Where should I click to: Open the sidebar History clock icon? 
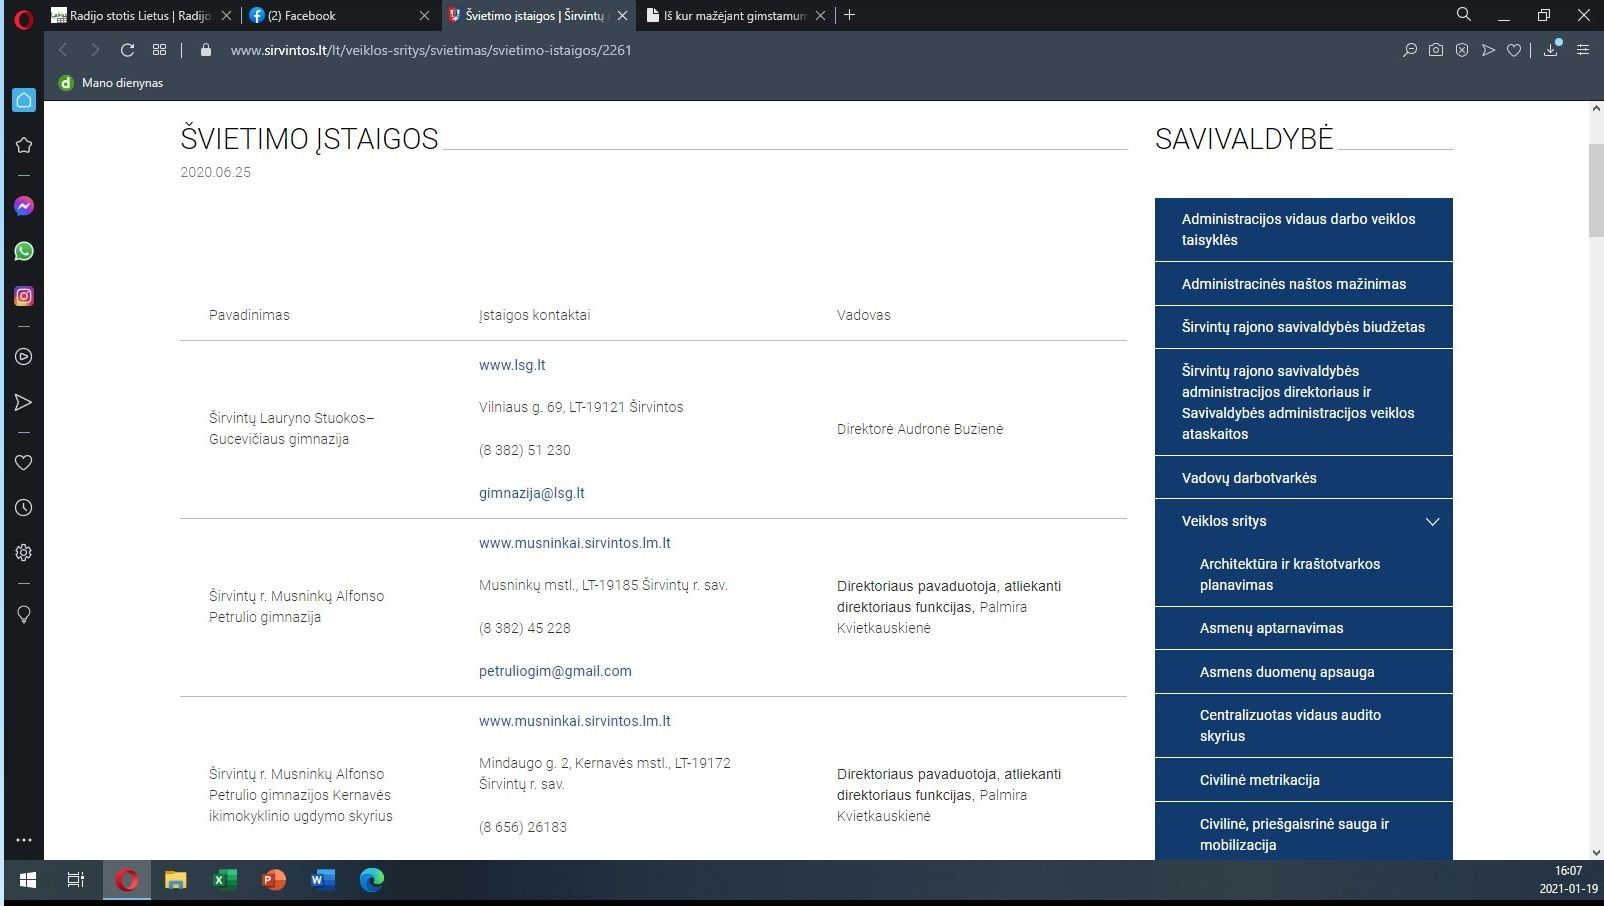pos(24,508)
